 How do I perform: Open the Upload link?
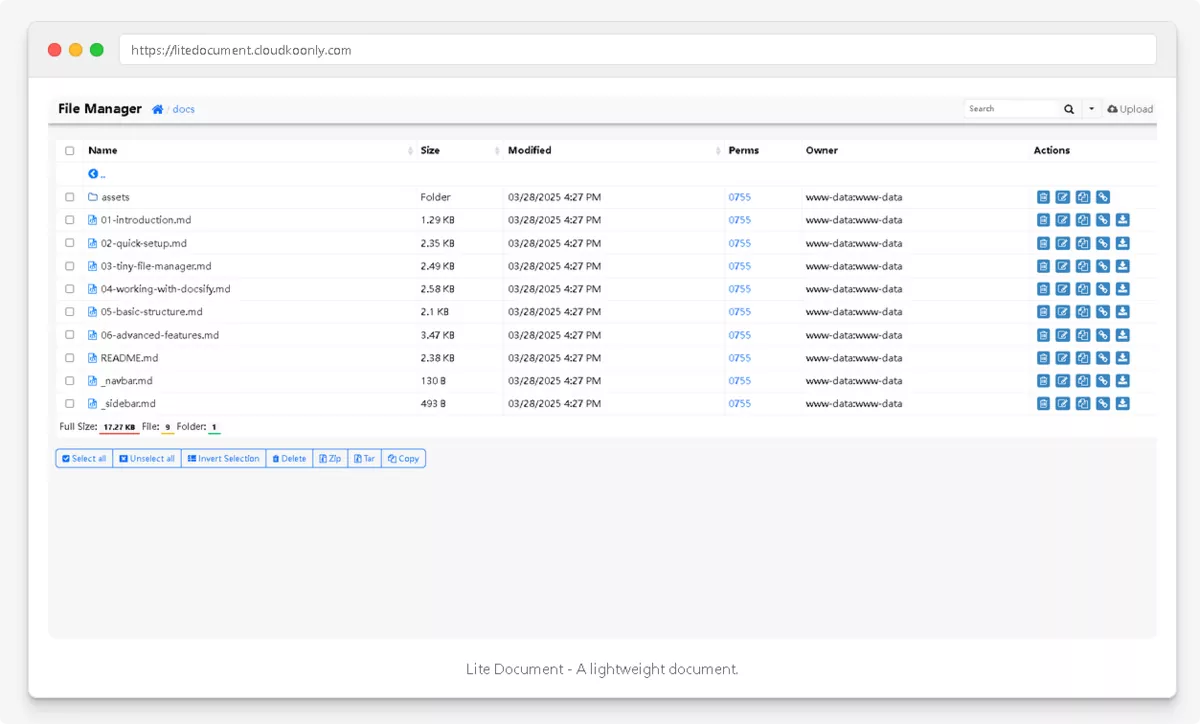[1130, 109]
